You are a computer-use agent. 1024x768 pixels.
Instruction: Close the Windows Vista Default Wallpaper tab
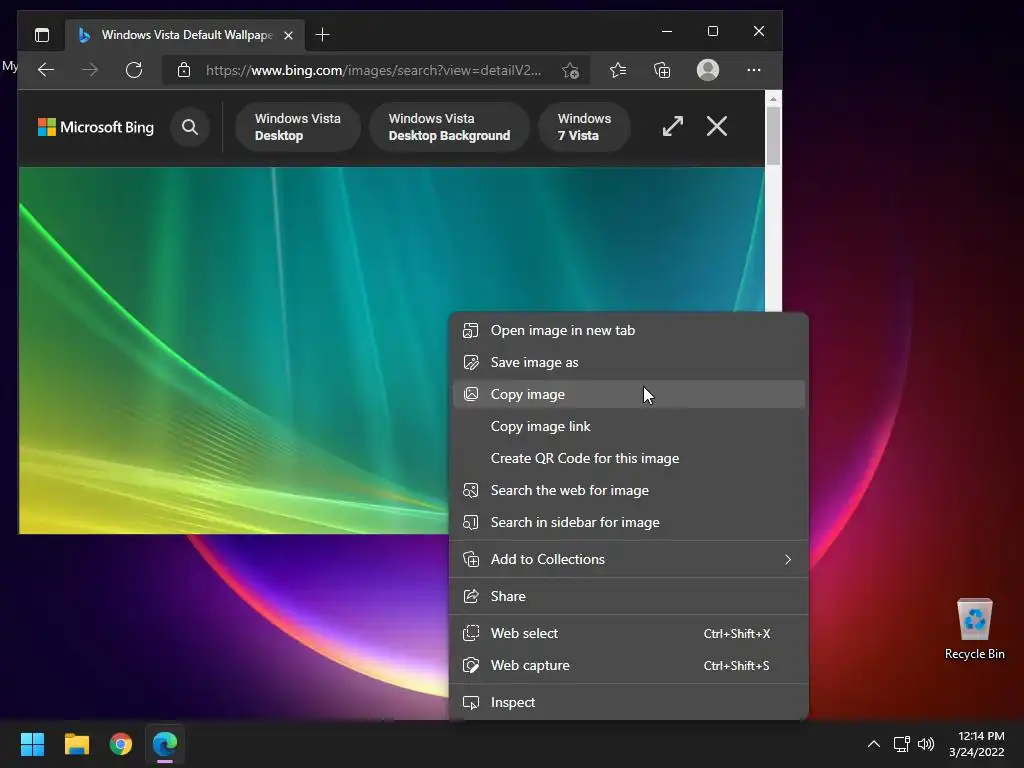[x=289, y=35]
